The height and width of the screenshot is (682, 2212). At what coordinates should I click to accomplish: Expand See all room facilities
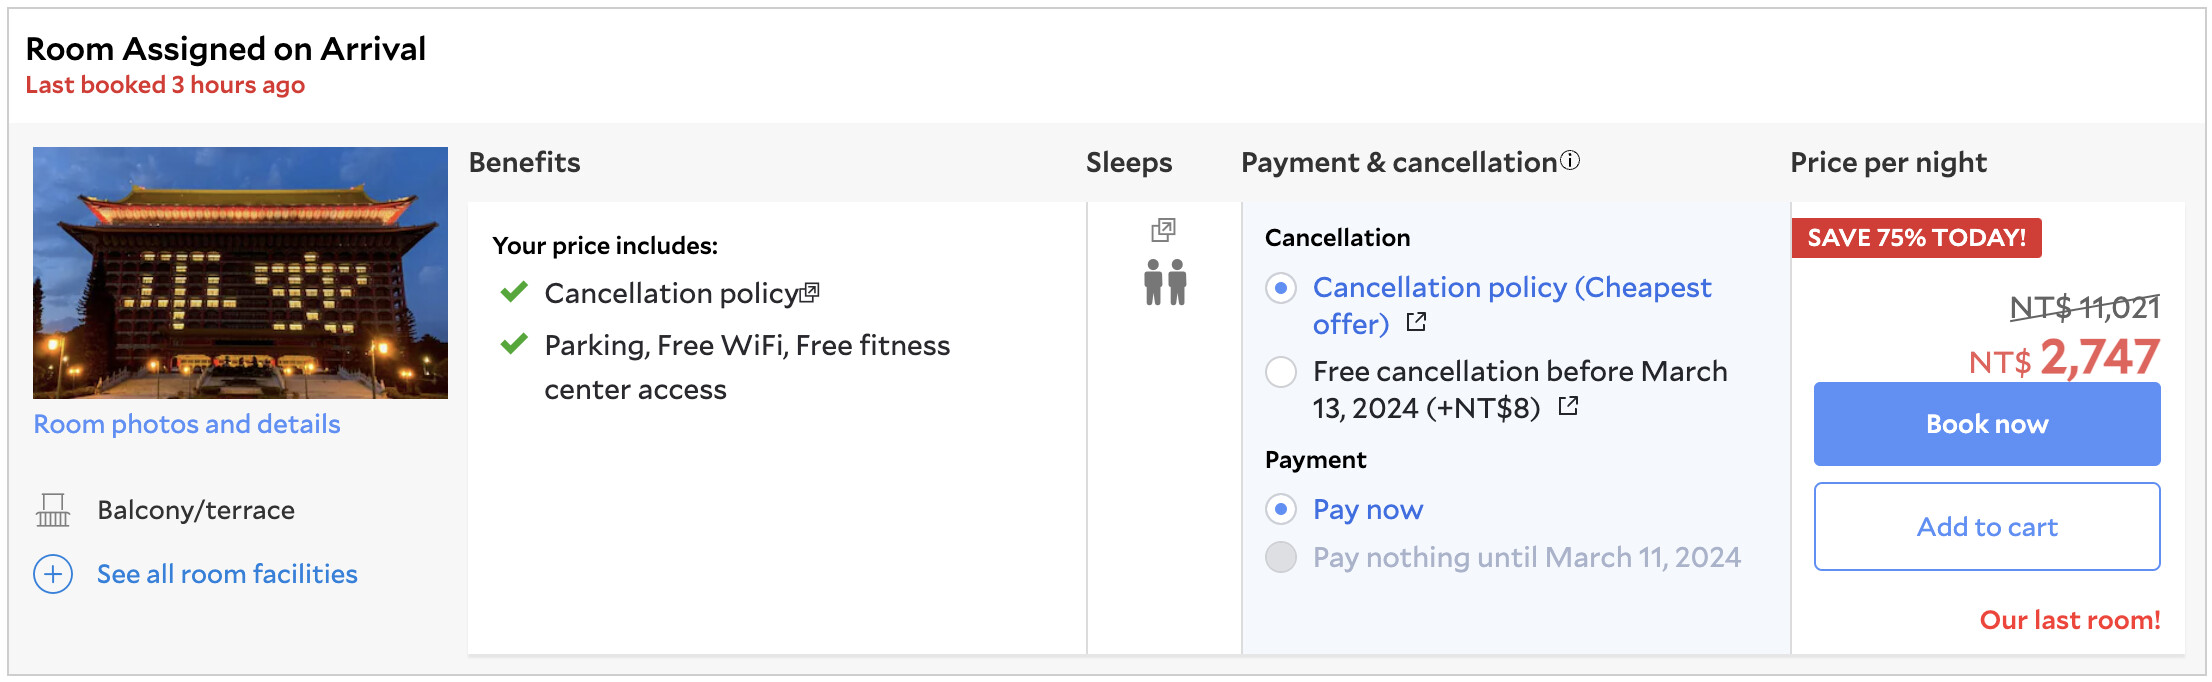[x=227, y=574]
